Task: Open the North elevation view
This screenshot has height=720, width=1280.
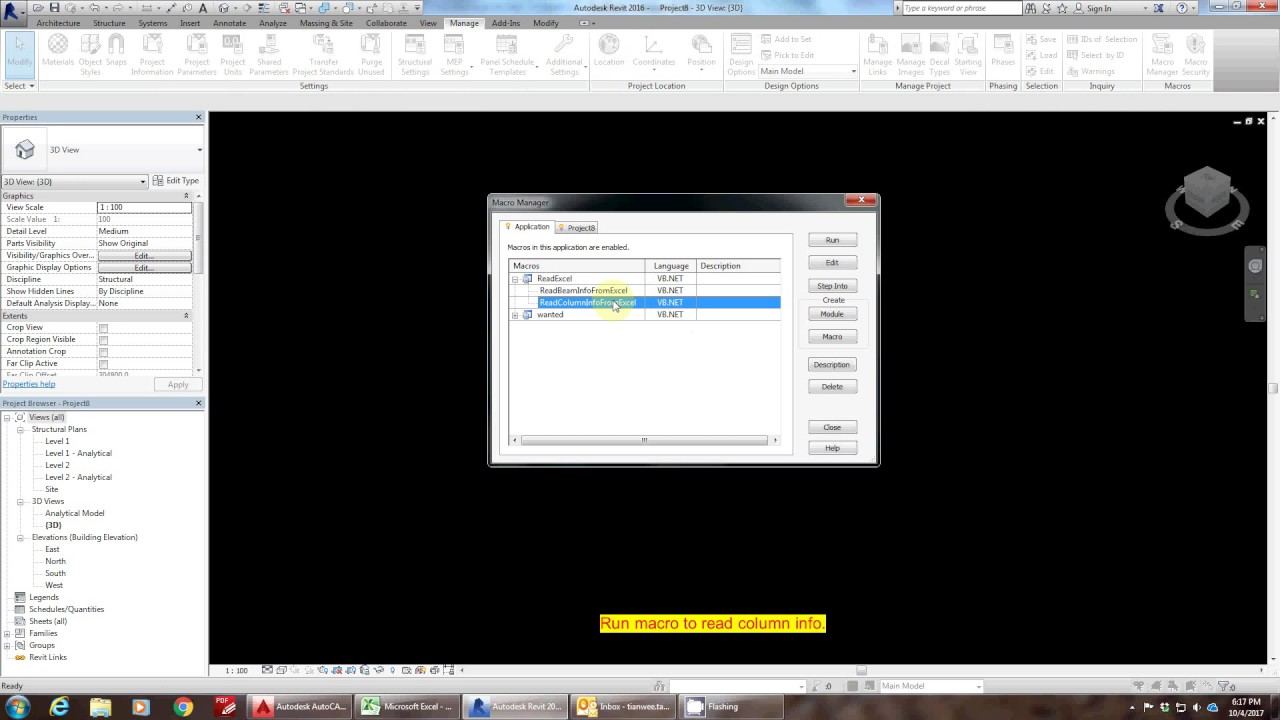Action: tap(55, 561)
